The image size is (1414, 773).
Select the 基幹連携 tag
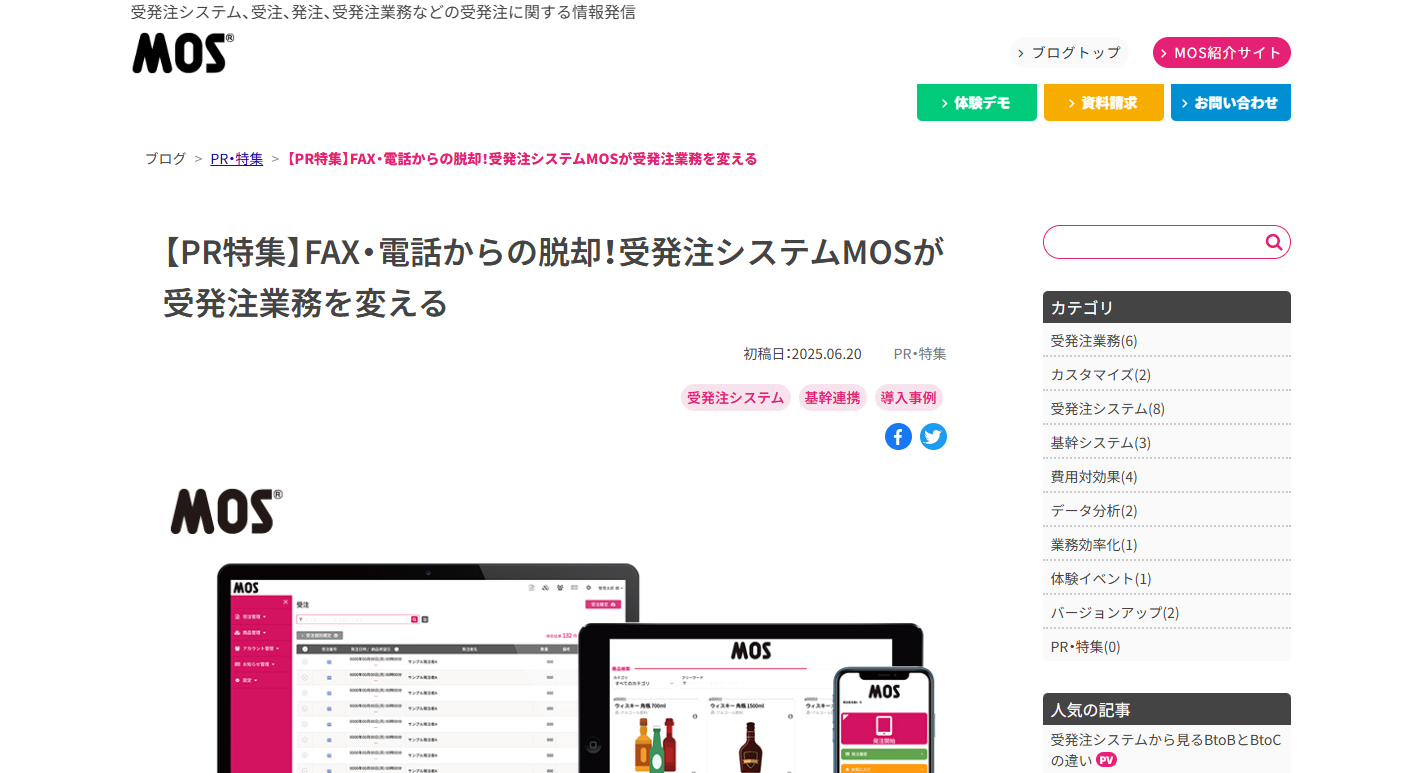coord(832,397)
